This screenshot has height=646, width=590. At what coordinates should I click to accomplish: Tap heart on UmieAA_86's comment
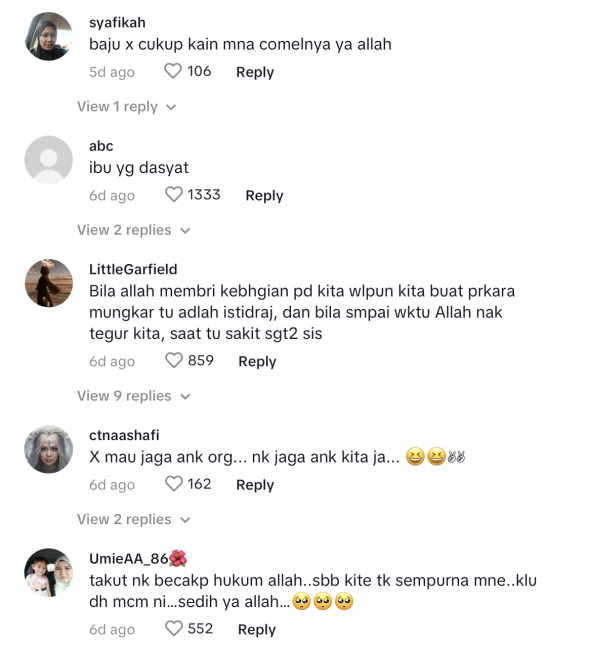173,629
